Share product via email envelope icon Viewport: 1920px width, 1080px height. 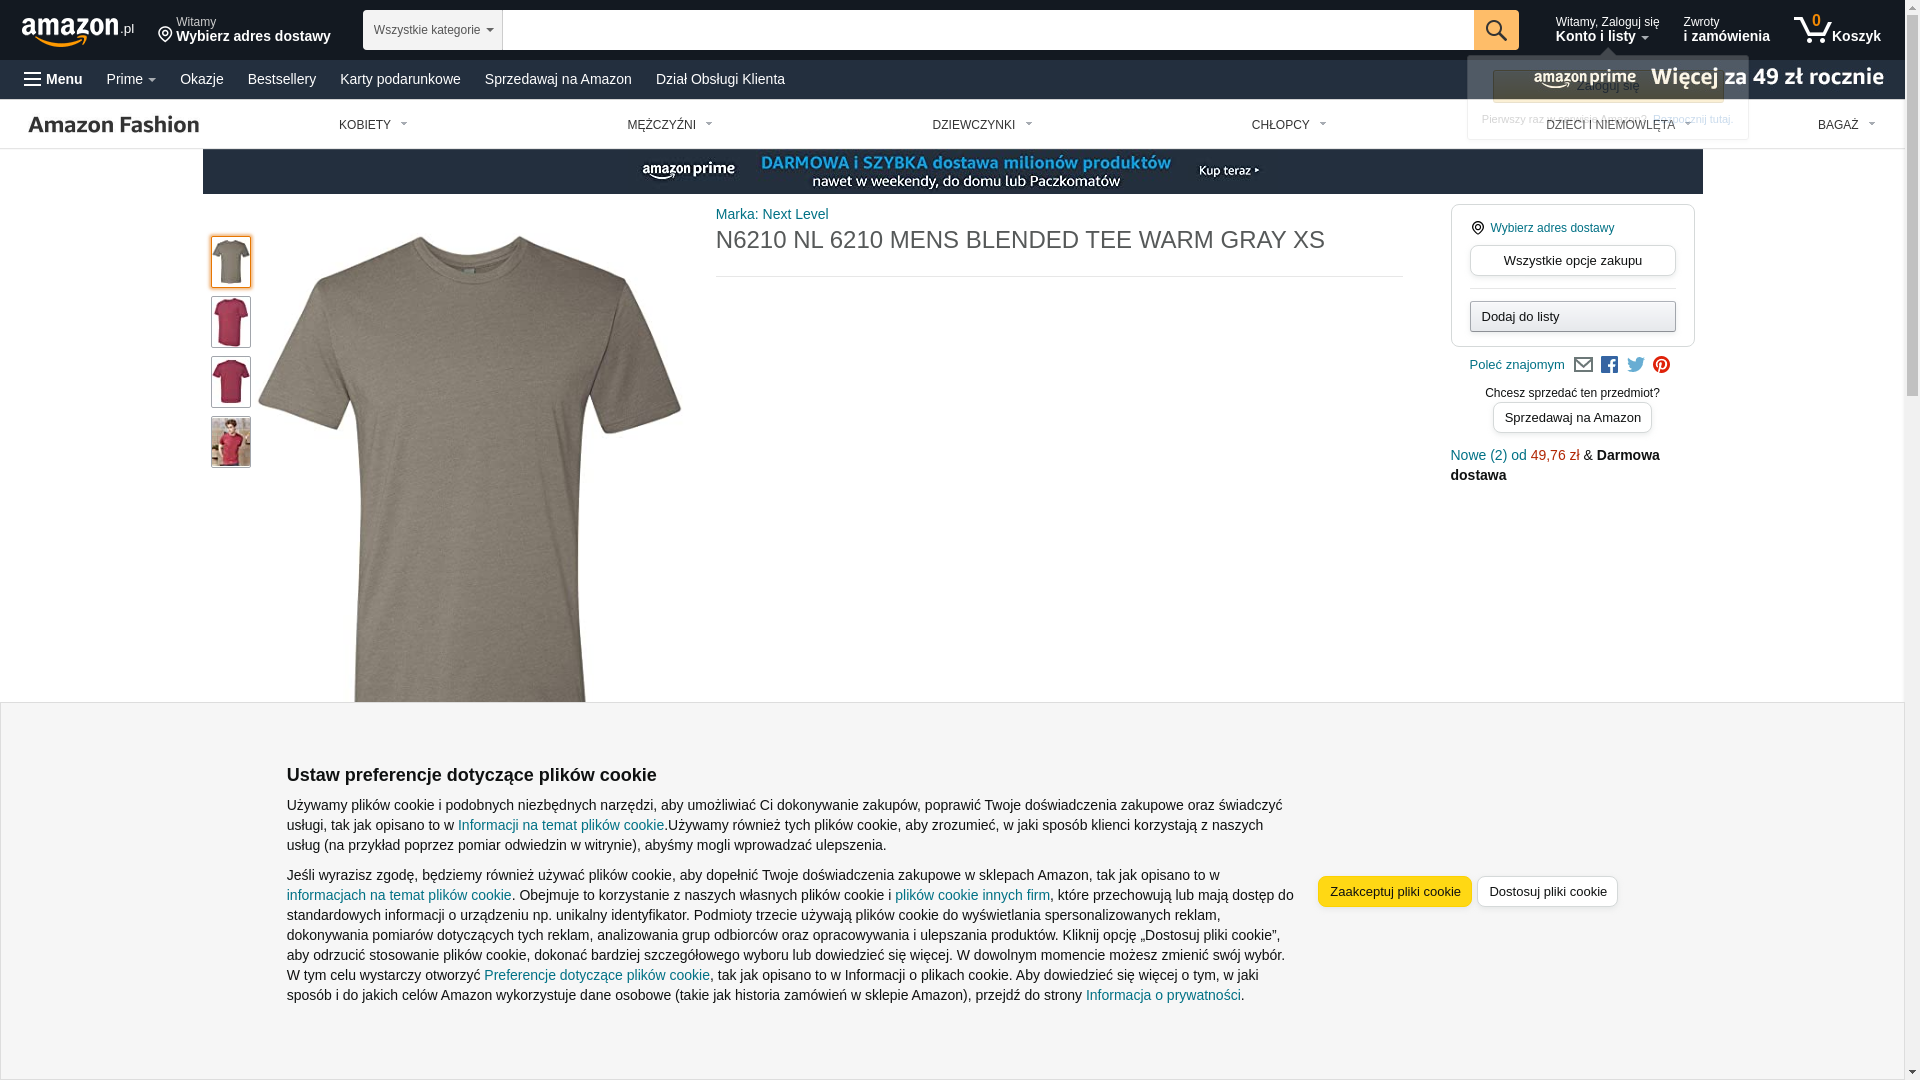pyautogui.click(x=1583, y=365)
